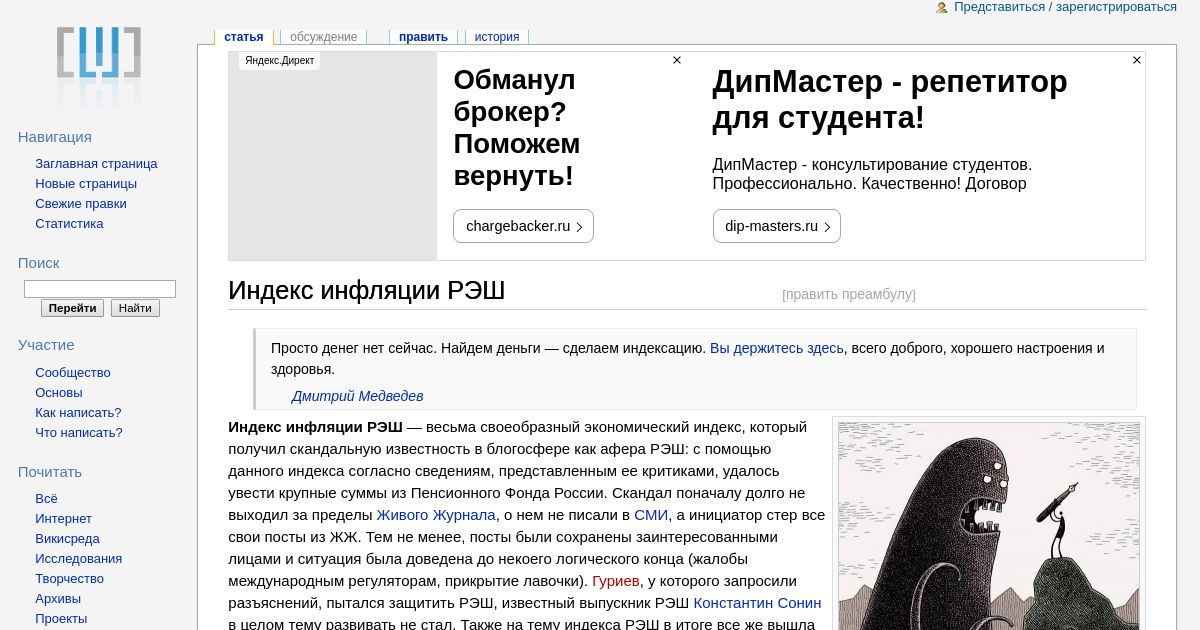Open Интернет in the Почитать section

coord(63,518)
